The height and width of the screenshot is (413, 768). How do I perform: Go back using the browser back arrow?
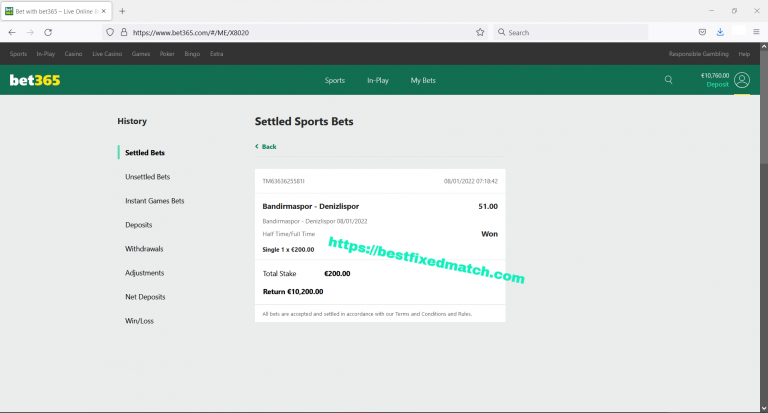[x=12, y=32]
